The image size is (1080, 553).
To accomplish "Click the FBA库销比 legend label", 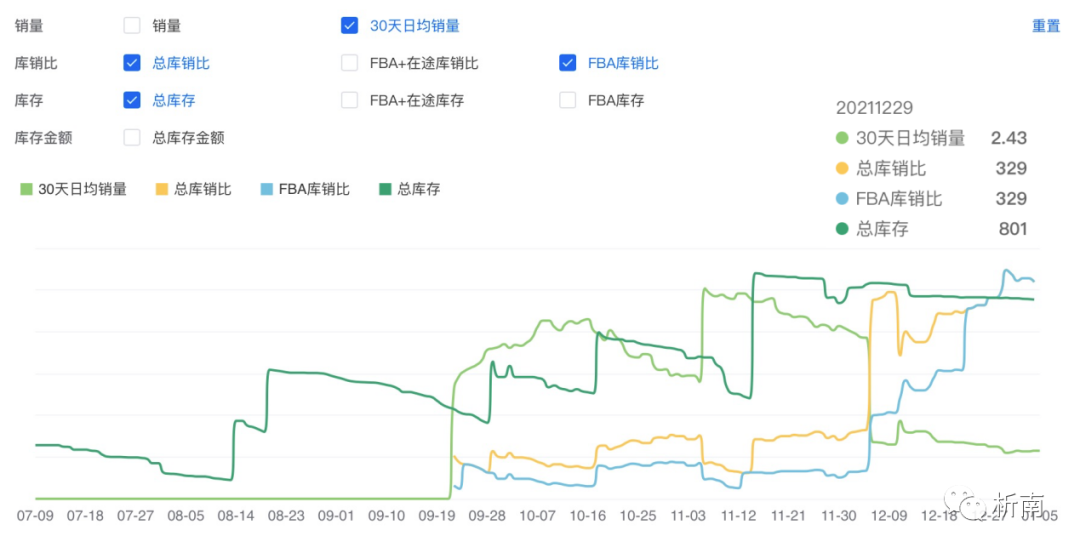I will click(x=314, y=189).
